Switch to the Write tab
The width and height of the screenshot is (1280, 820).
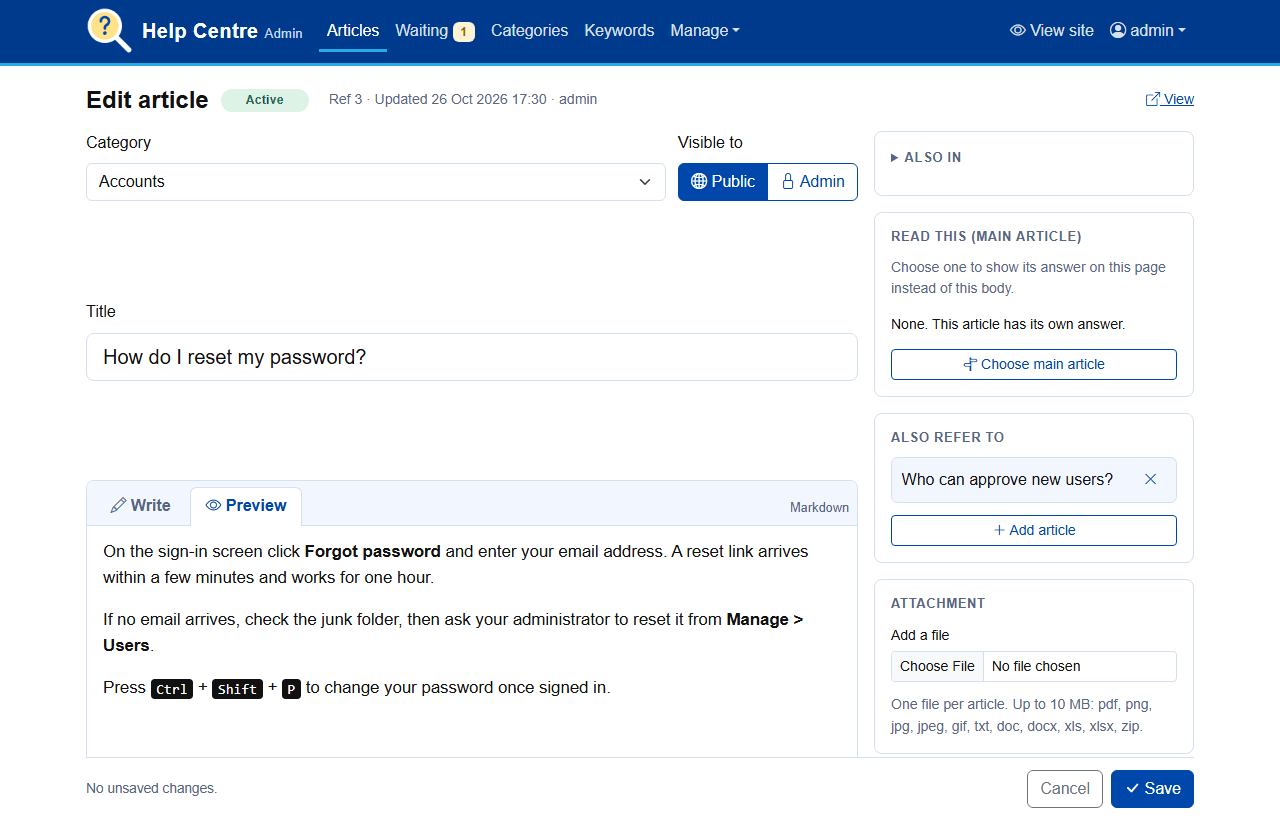tap(140, 506)
